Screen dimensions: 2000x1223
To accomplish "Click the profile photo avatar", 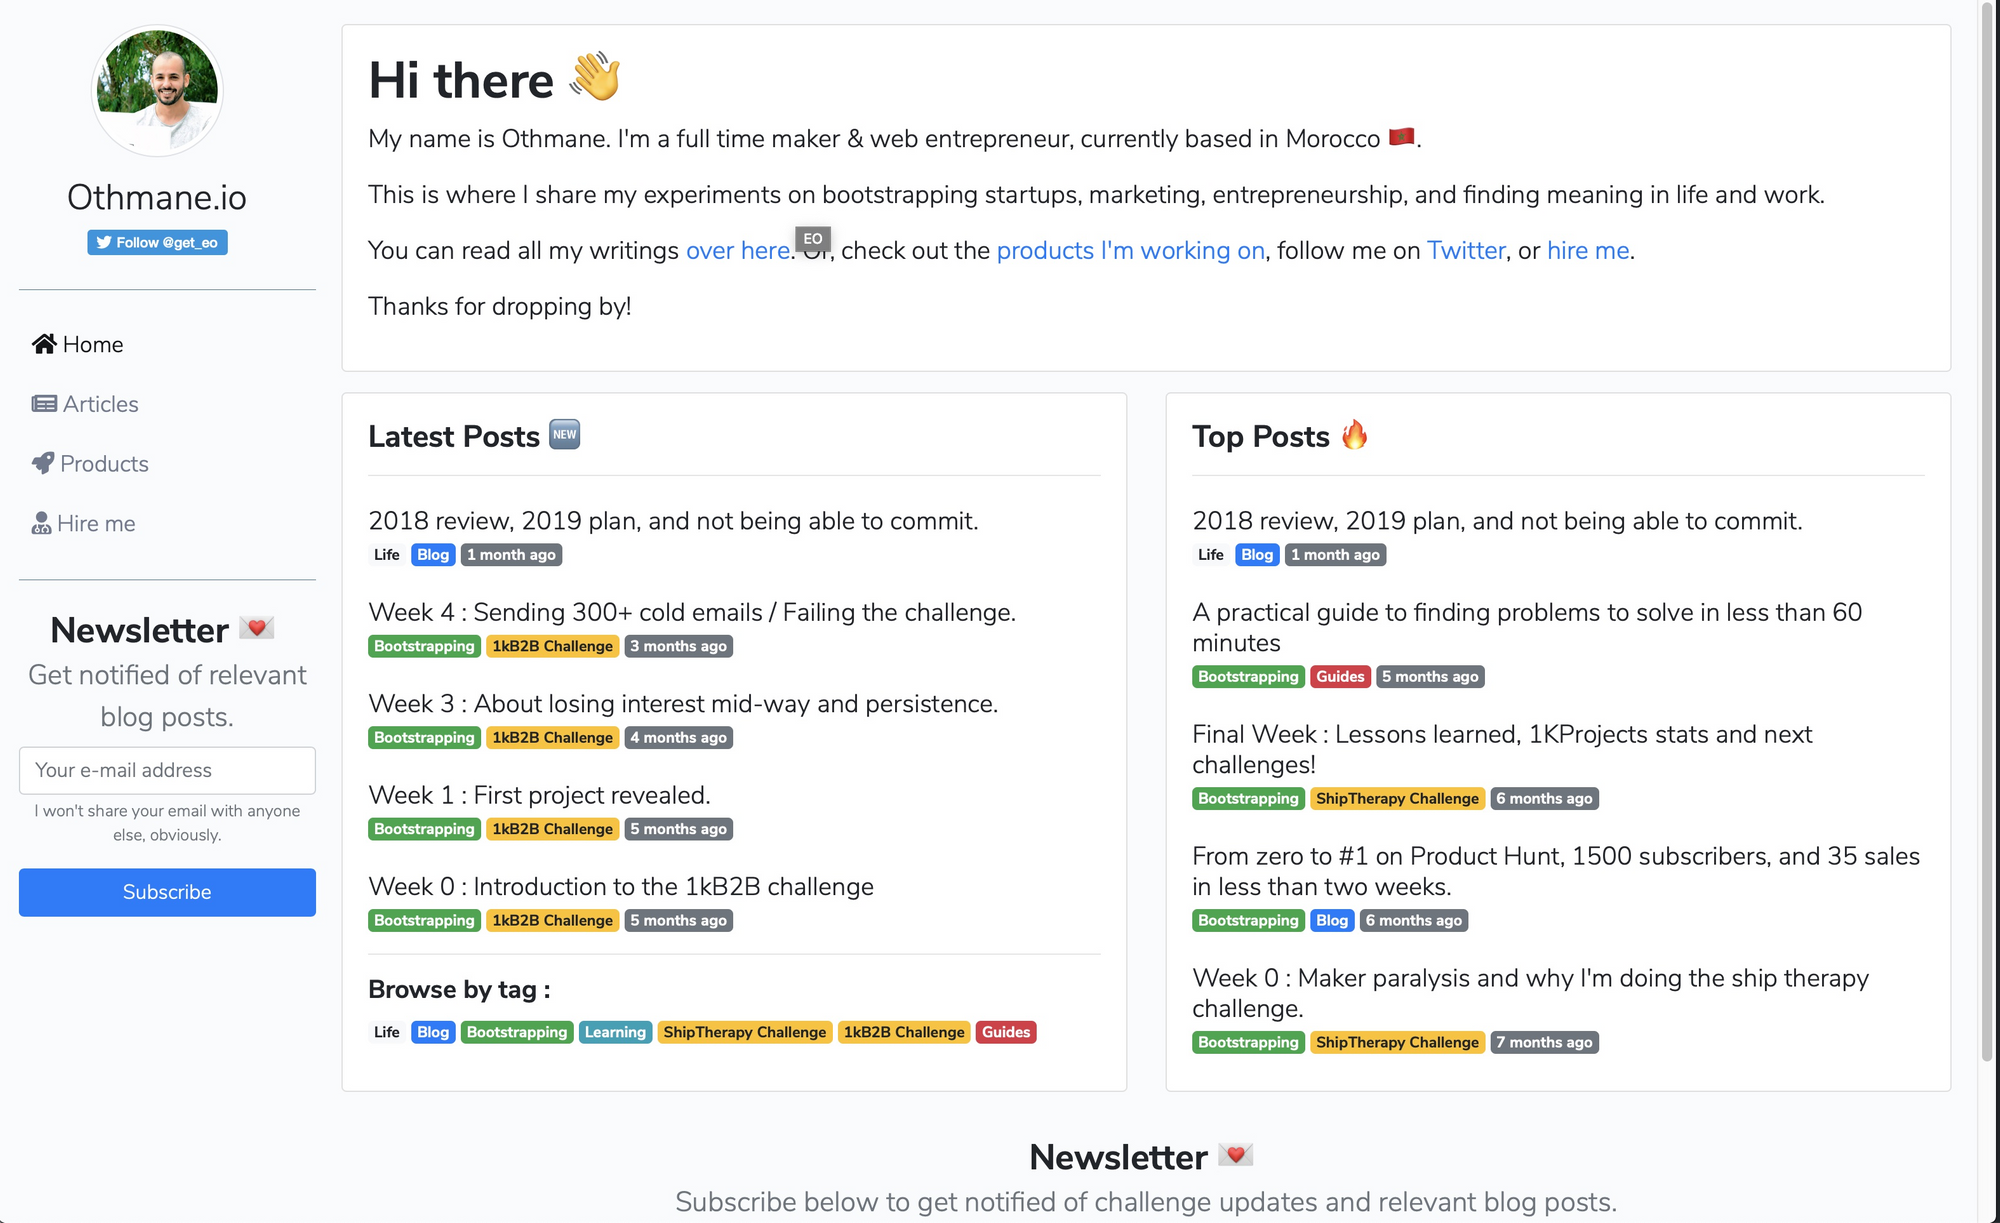I will pos(157,91).
